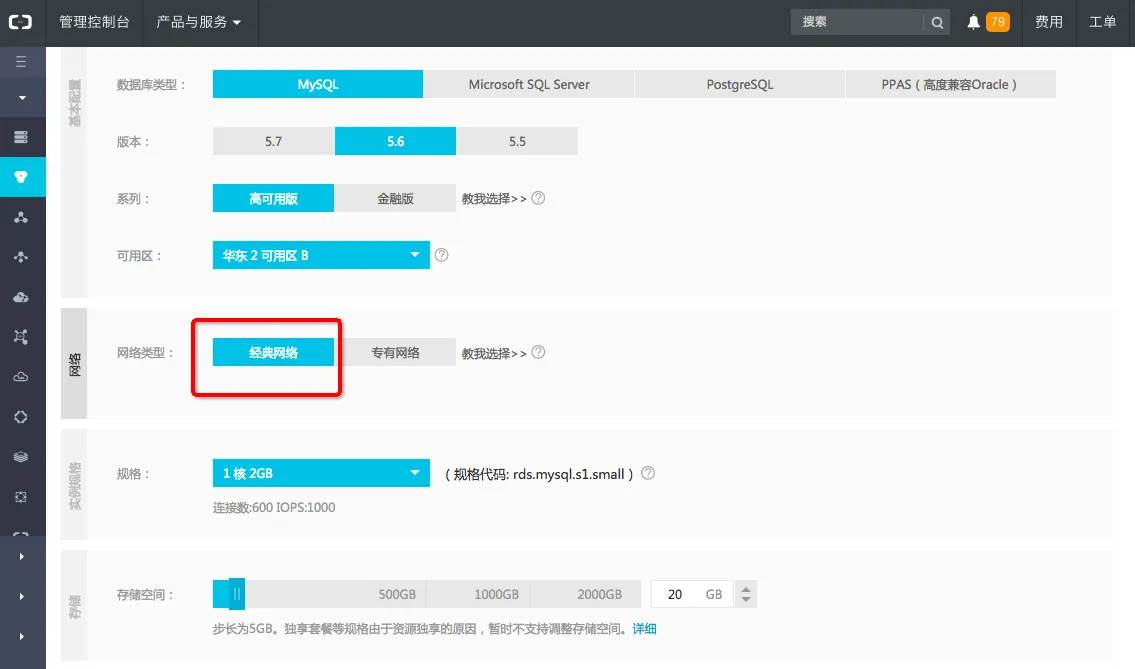Open the 1 核 2GB spec dropdown
Viewport: 1135px width, 669px height.
click(321, 473)
